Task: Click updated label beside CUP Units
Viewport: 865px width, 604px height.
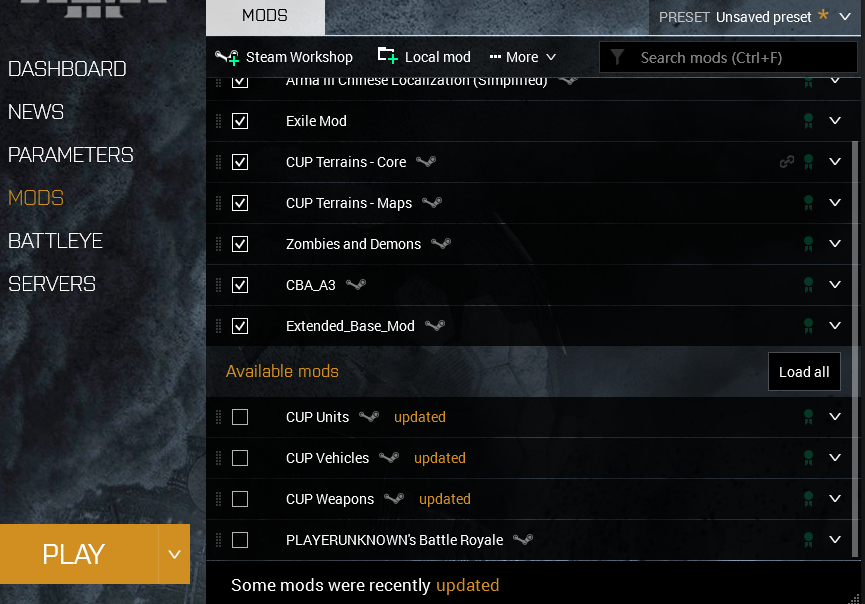Action: (420, 417)
